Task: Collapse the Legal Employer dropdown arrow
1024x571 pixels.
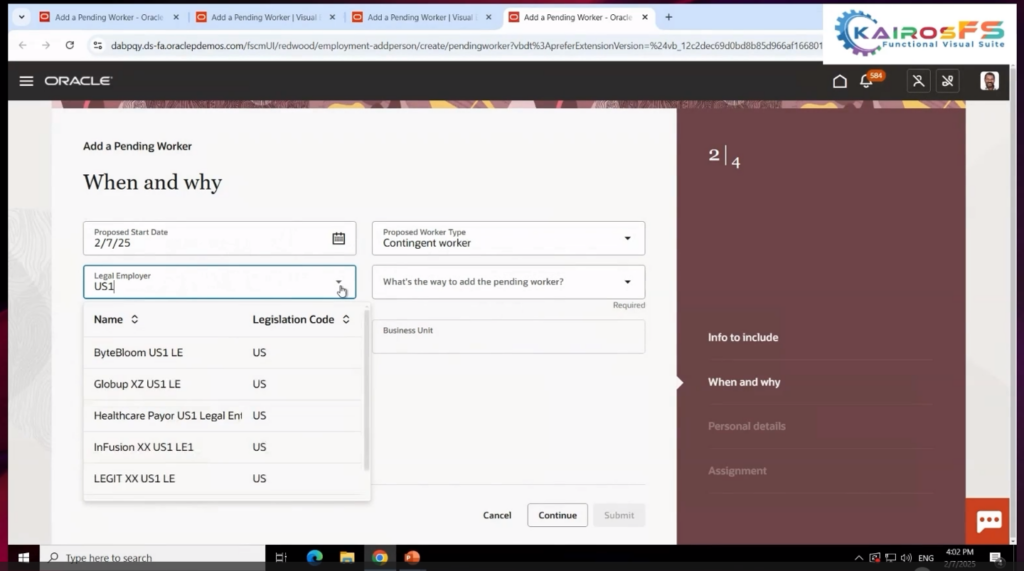Action: coord(339,282)
